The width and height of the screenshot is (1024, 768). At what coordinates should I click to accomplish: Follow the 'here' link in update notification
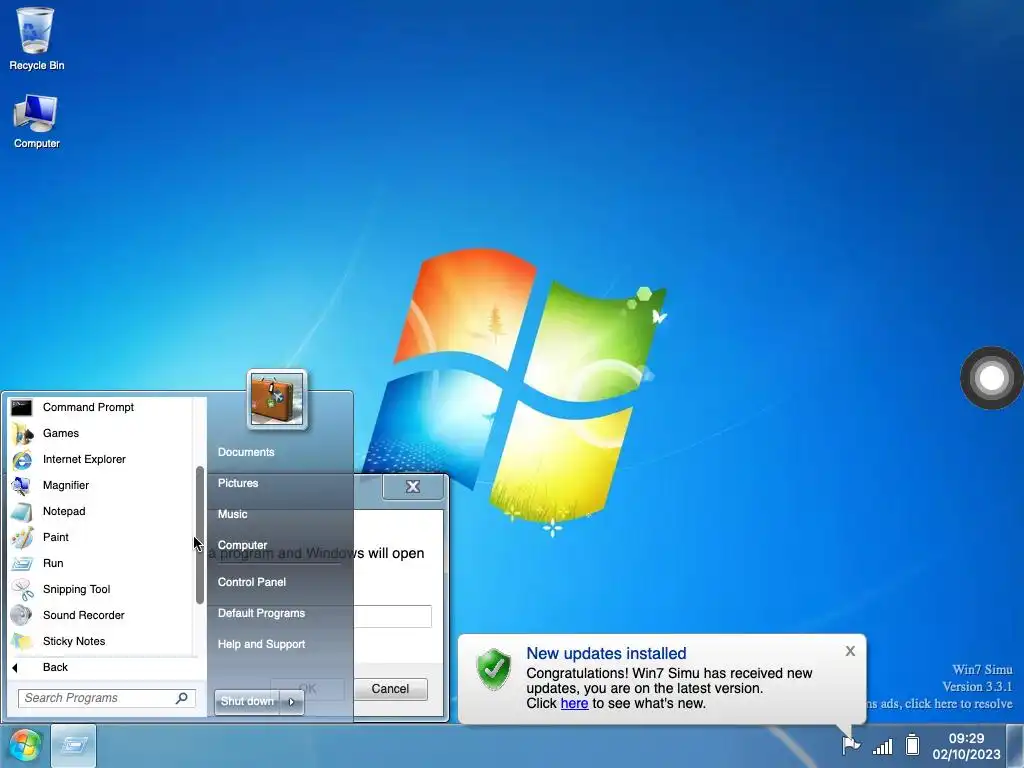pos(574,703)
